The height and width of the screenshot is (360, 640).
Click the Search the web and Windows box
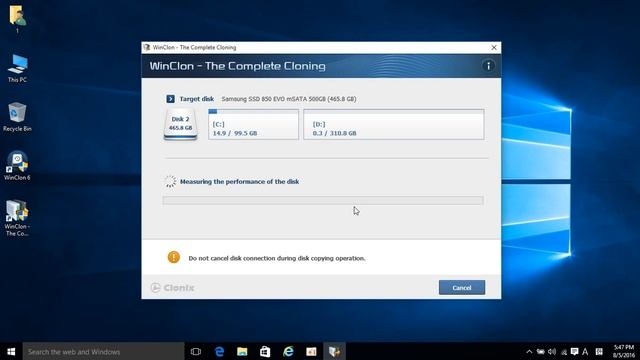103,351
